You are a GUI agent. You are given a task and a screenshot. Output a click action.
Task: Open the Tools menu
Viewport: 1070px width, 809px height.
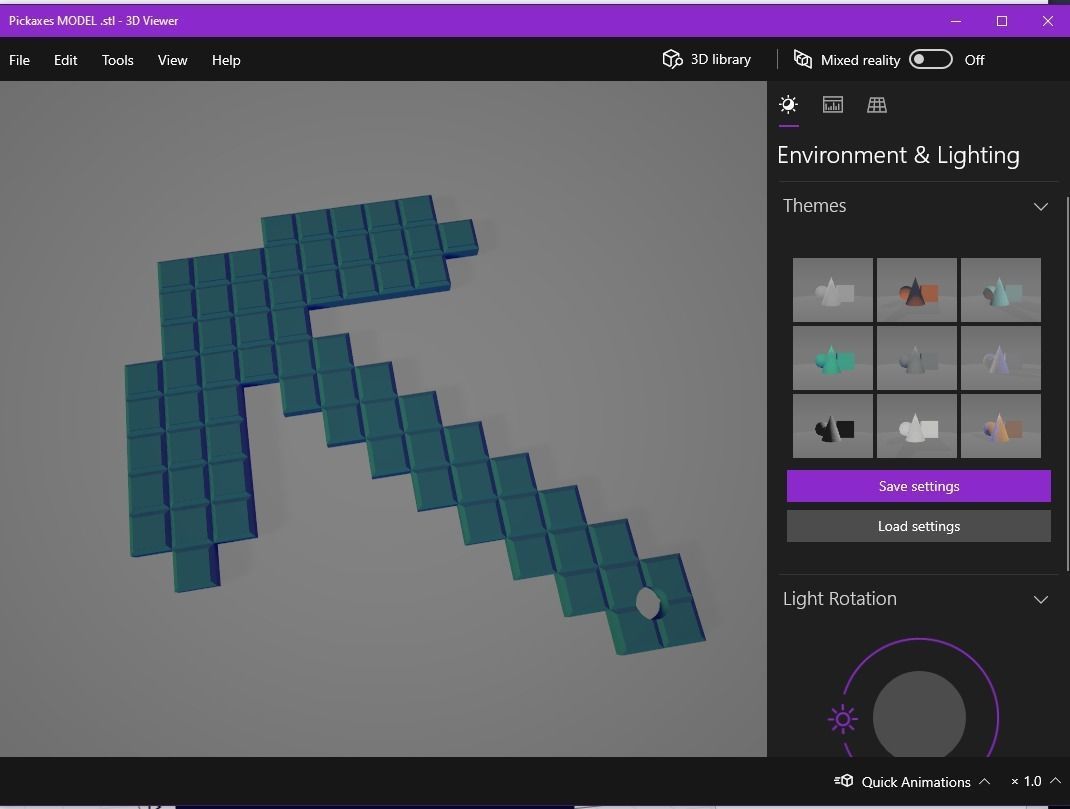[117, 60]
